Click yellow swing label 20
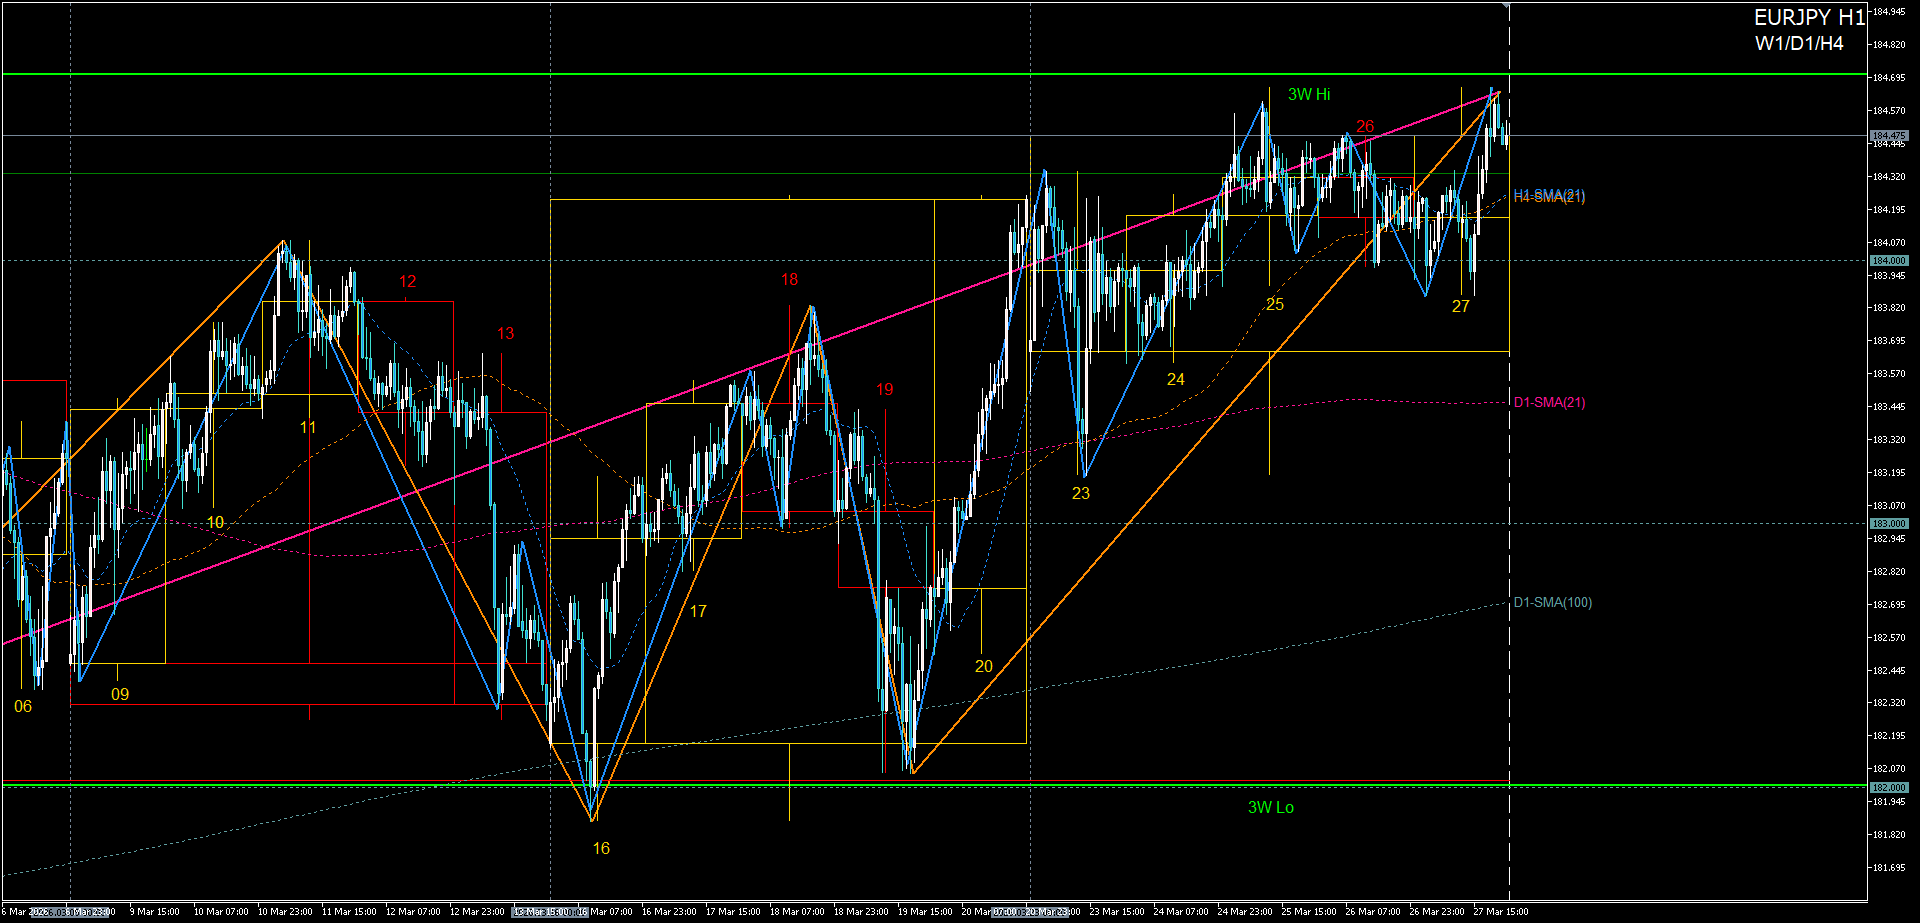Viewport: 1920px width, 923px height. tap(984, 666)
